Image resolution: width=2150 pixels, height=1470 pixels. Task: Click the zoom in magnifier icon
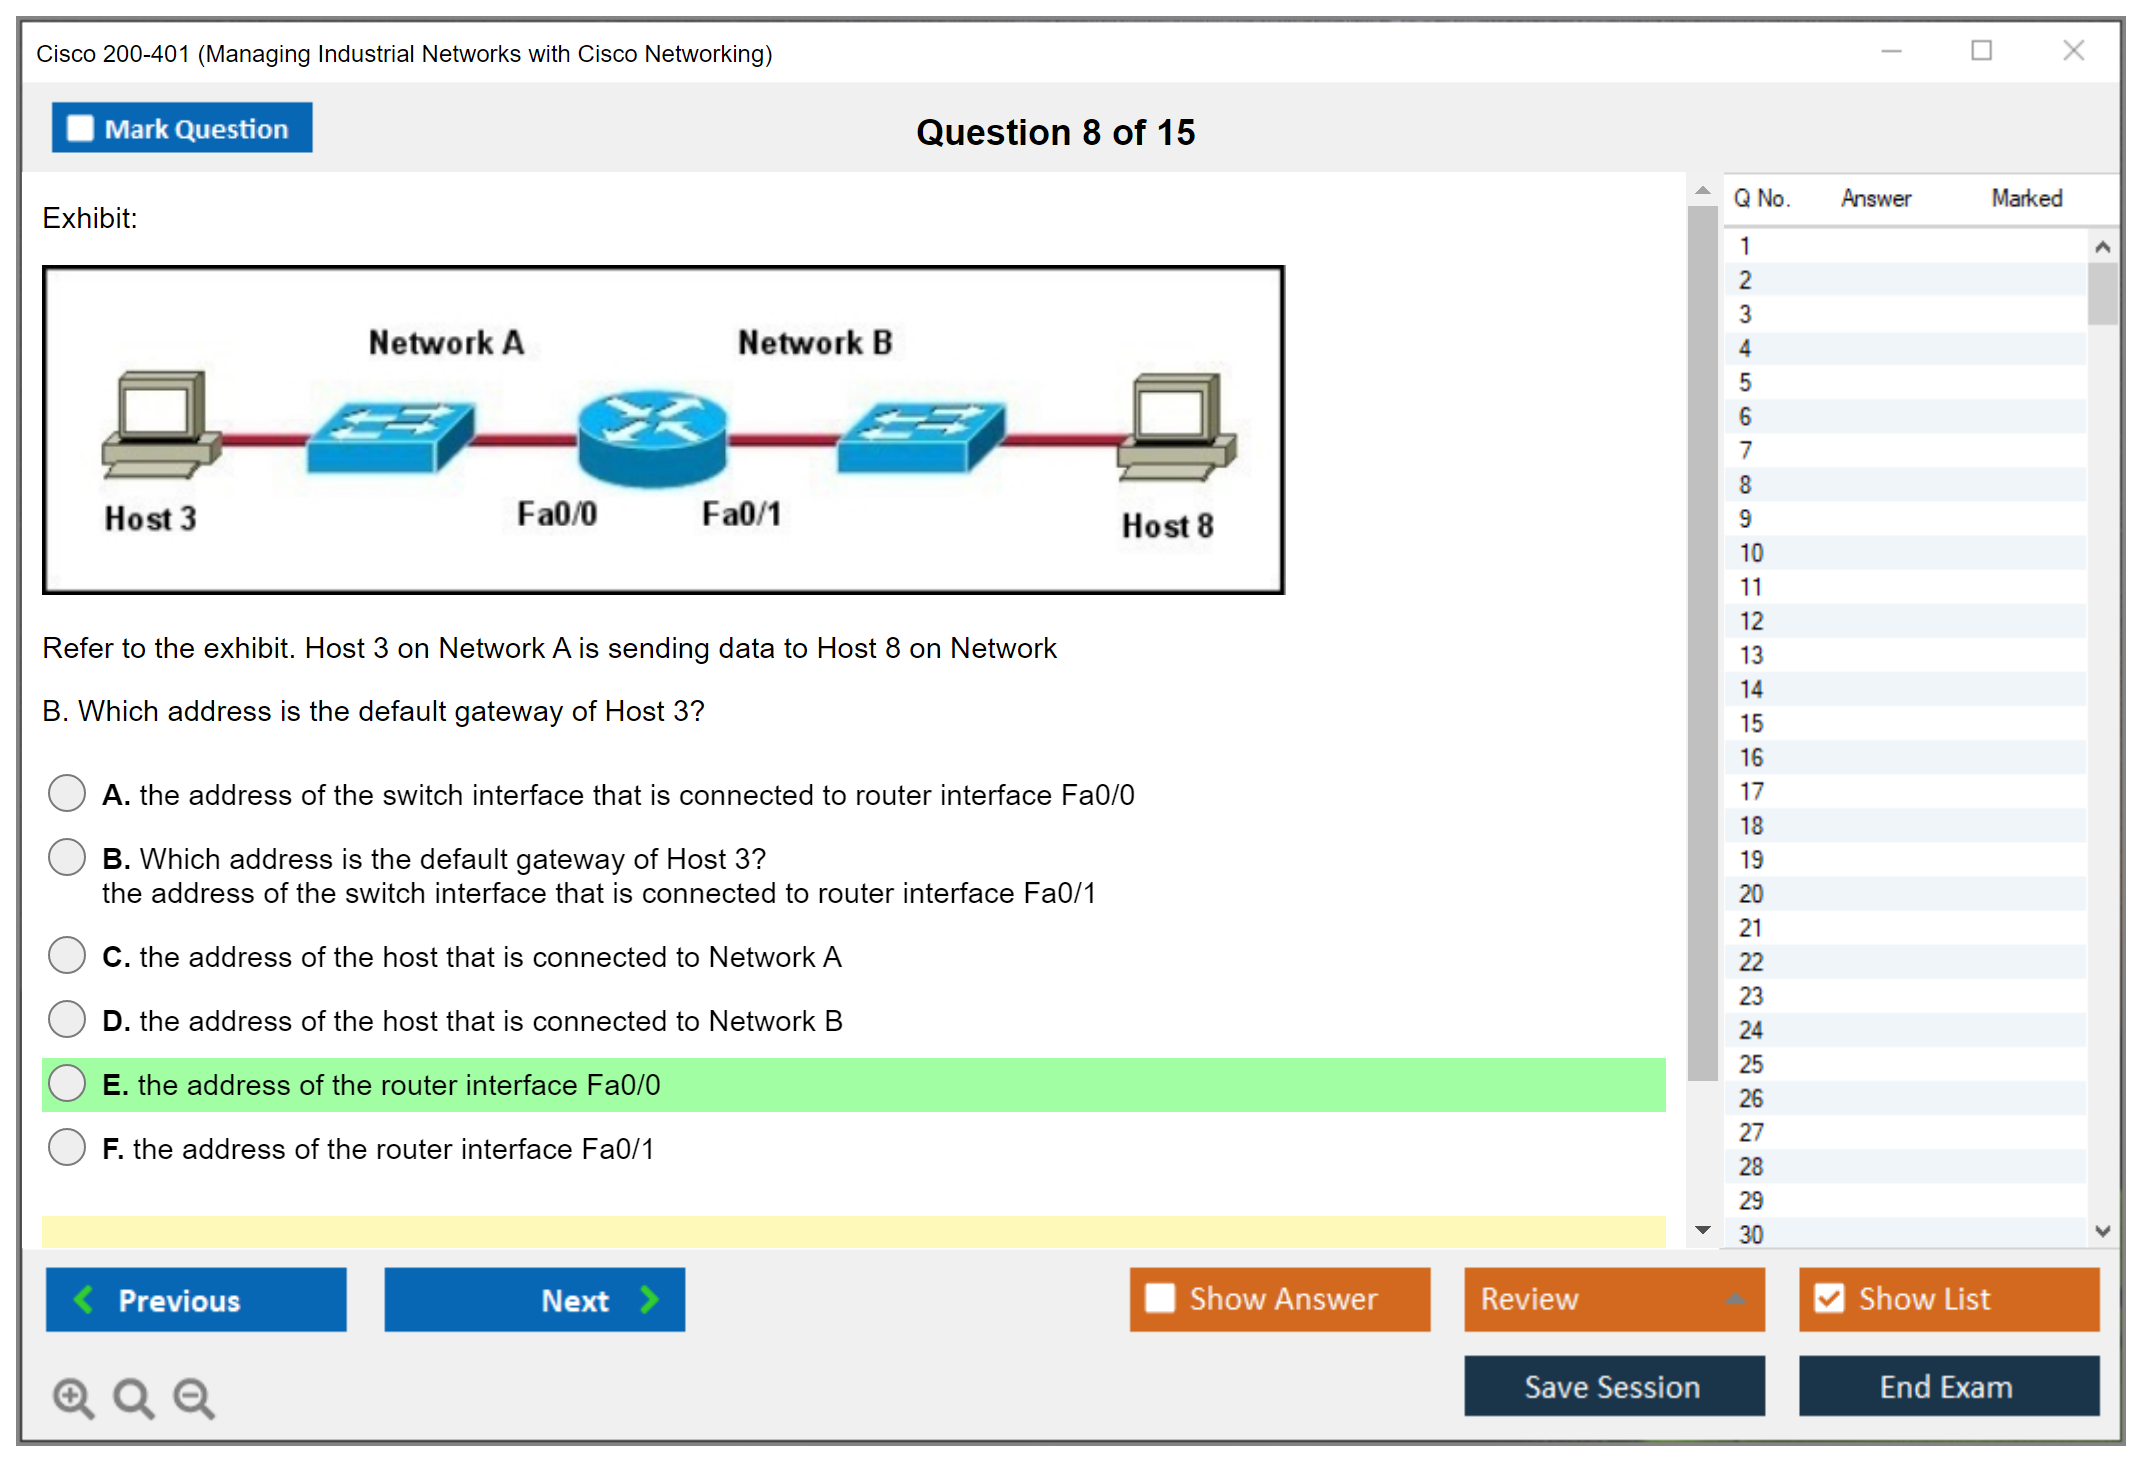point(73,1398)
